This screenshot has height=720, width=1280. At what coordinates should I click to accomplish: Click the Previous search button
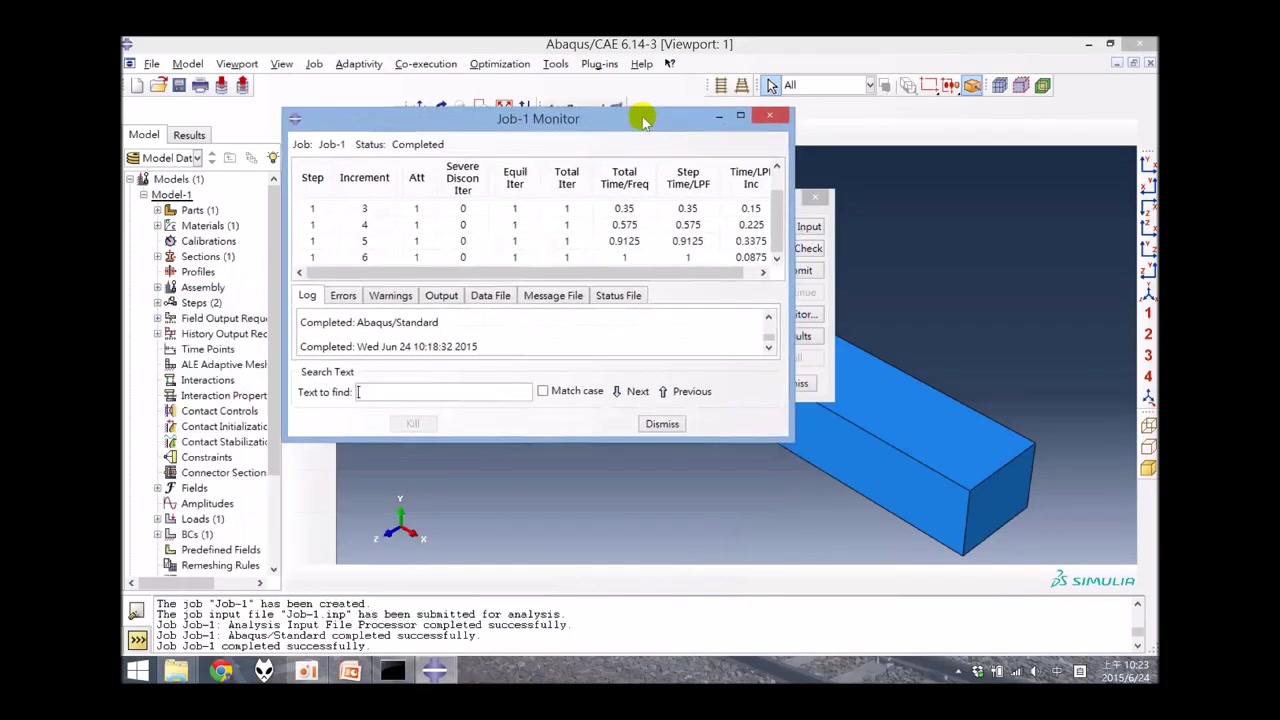684,391
